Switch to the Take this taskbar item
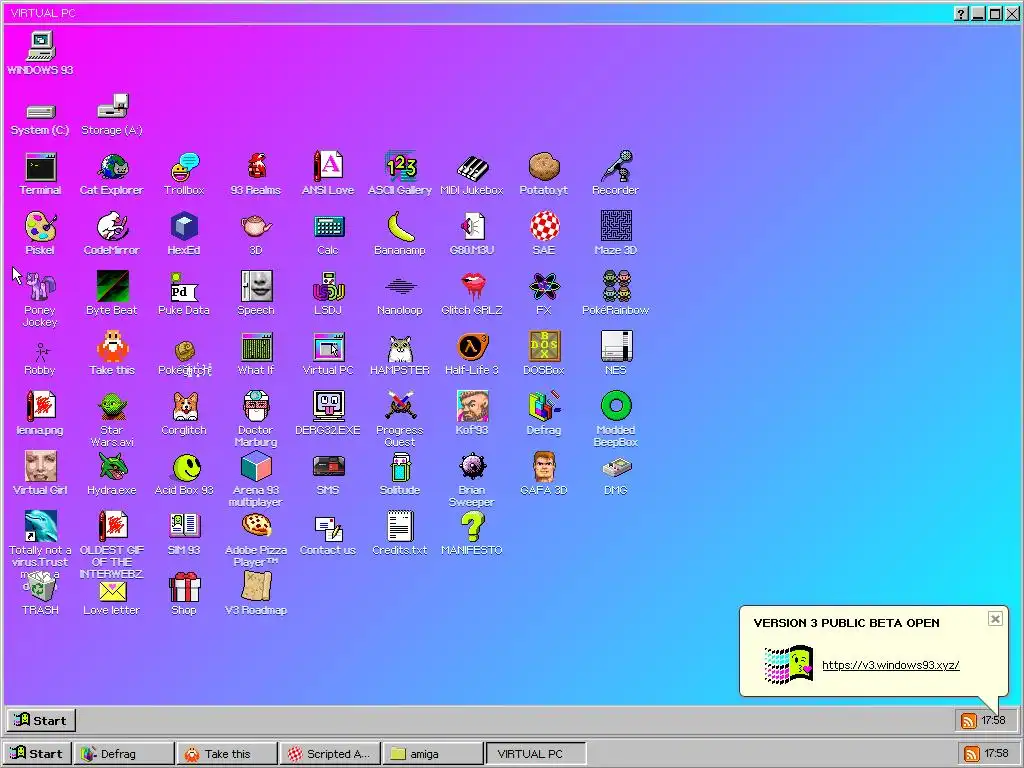 (227, 754)
